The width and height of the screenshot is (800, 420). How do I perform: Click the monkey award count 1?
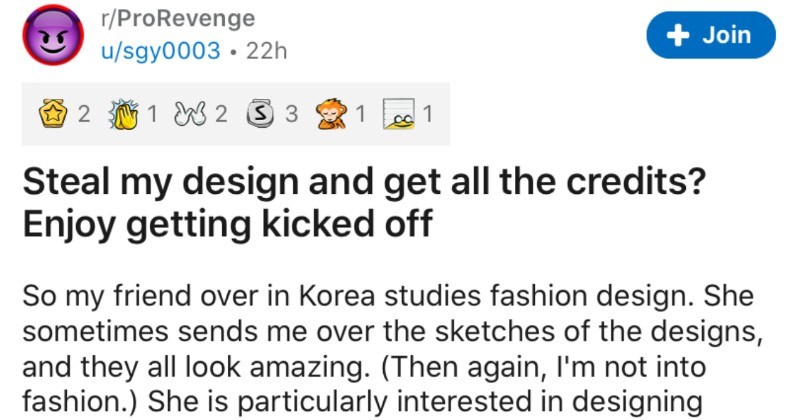tap(360, 114)
